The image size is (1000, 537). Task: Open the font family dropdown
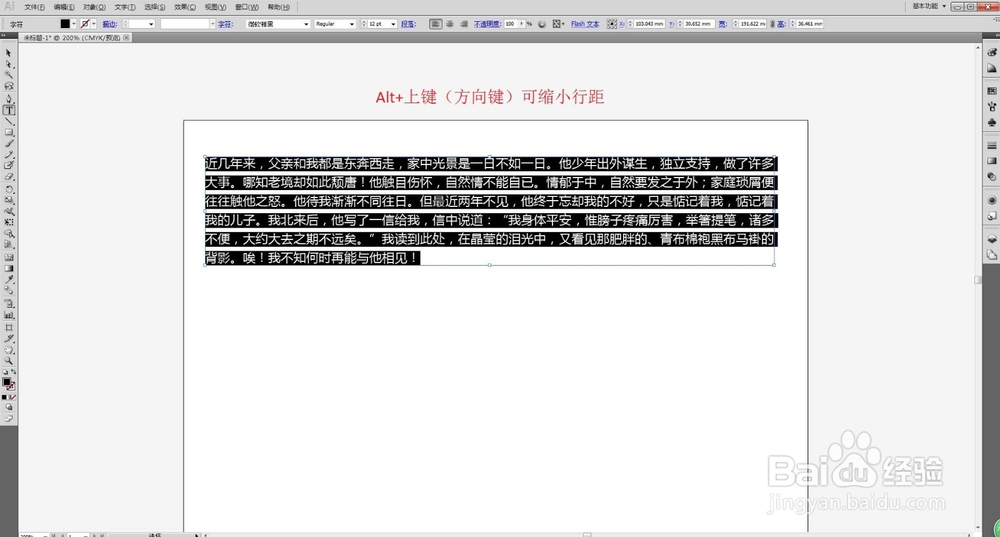306,24
